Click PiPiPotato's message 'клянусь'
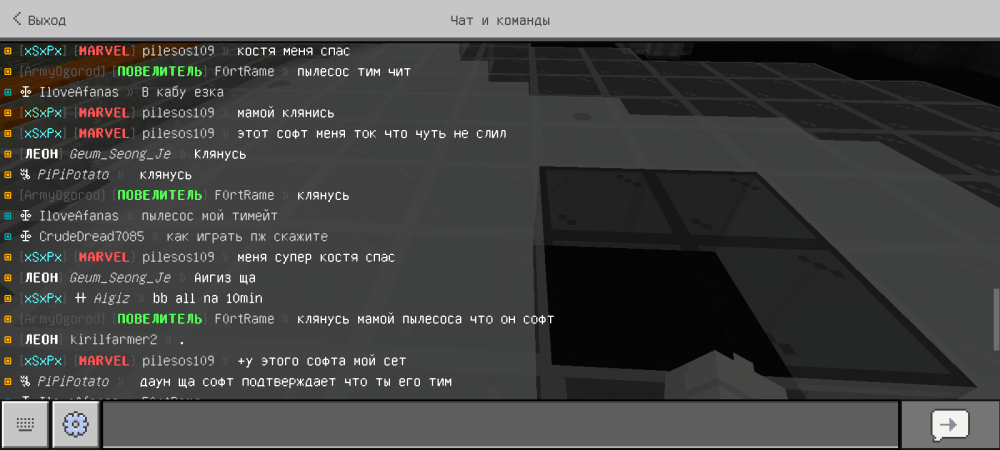This screenshot has height=450, width=1000. tap(165, 175)
